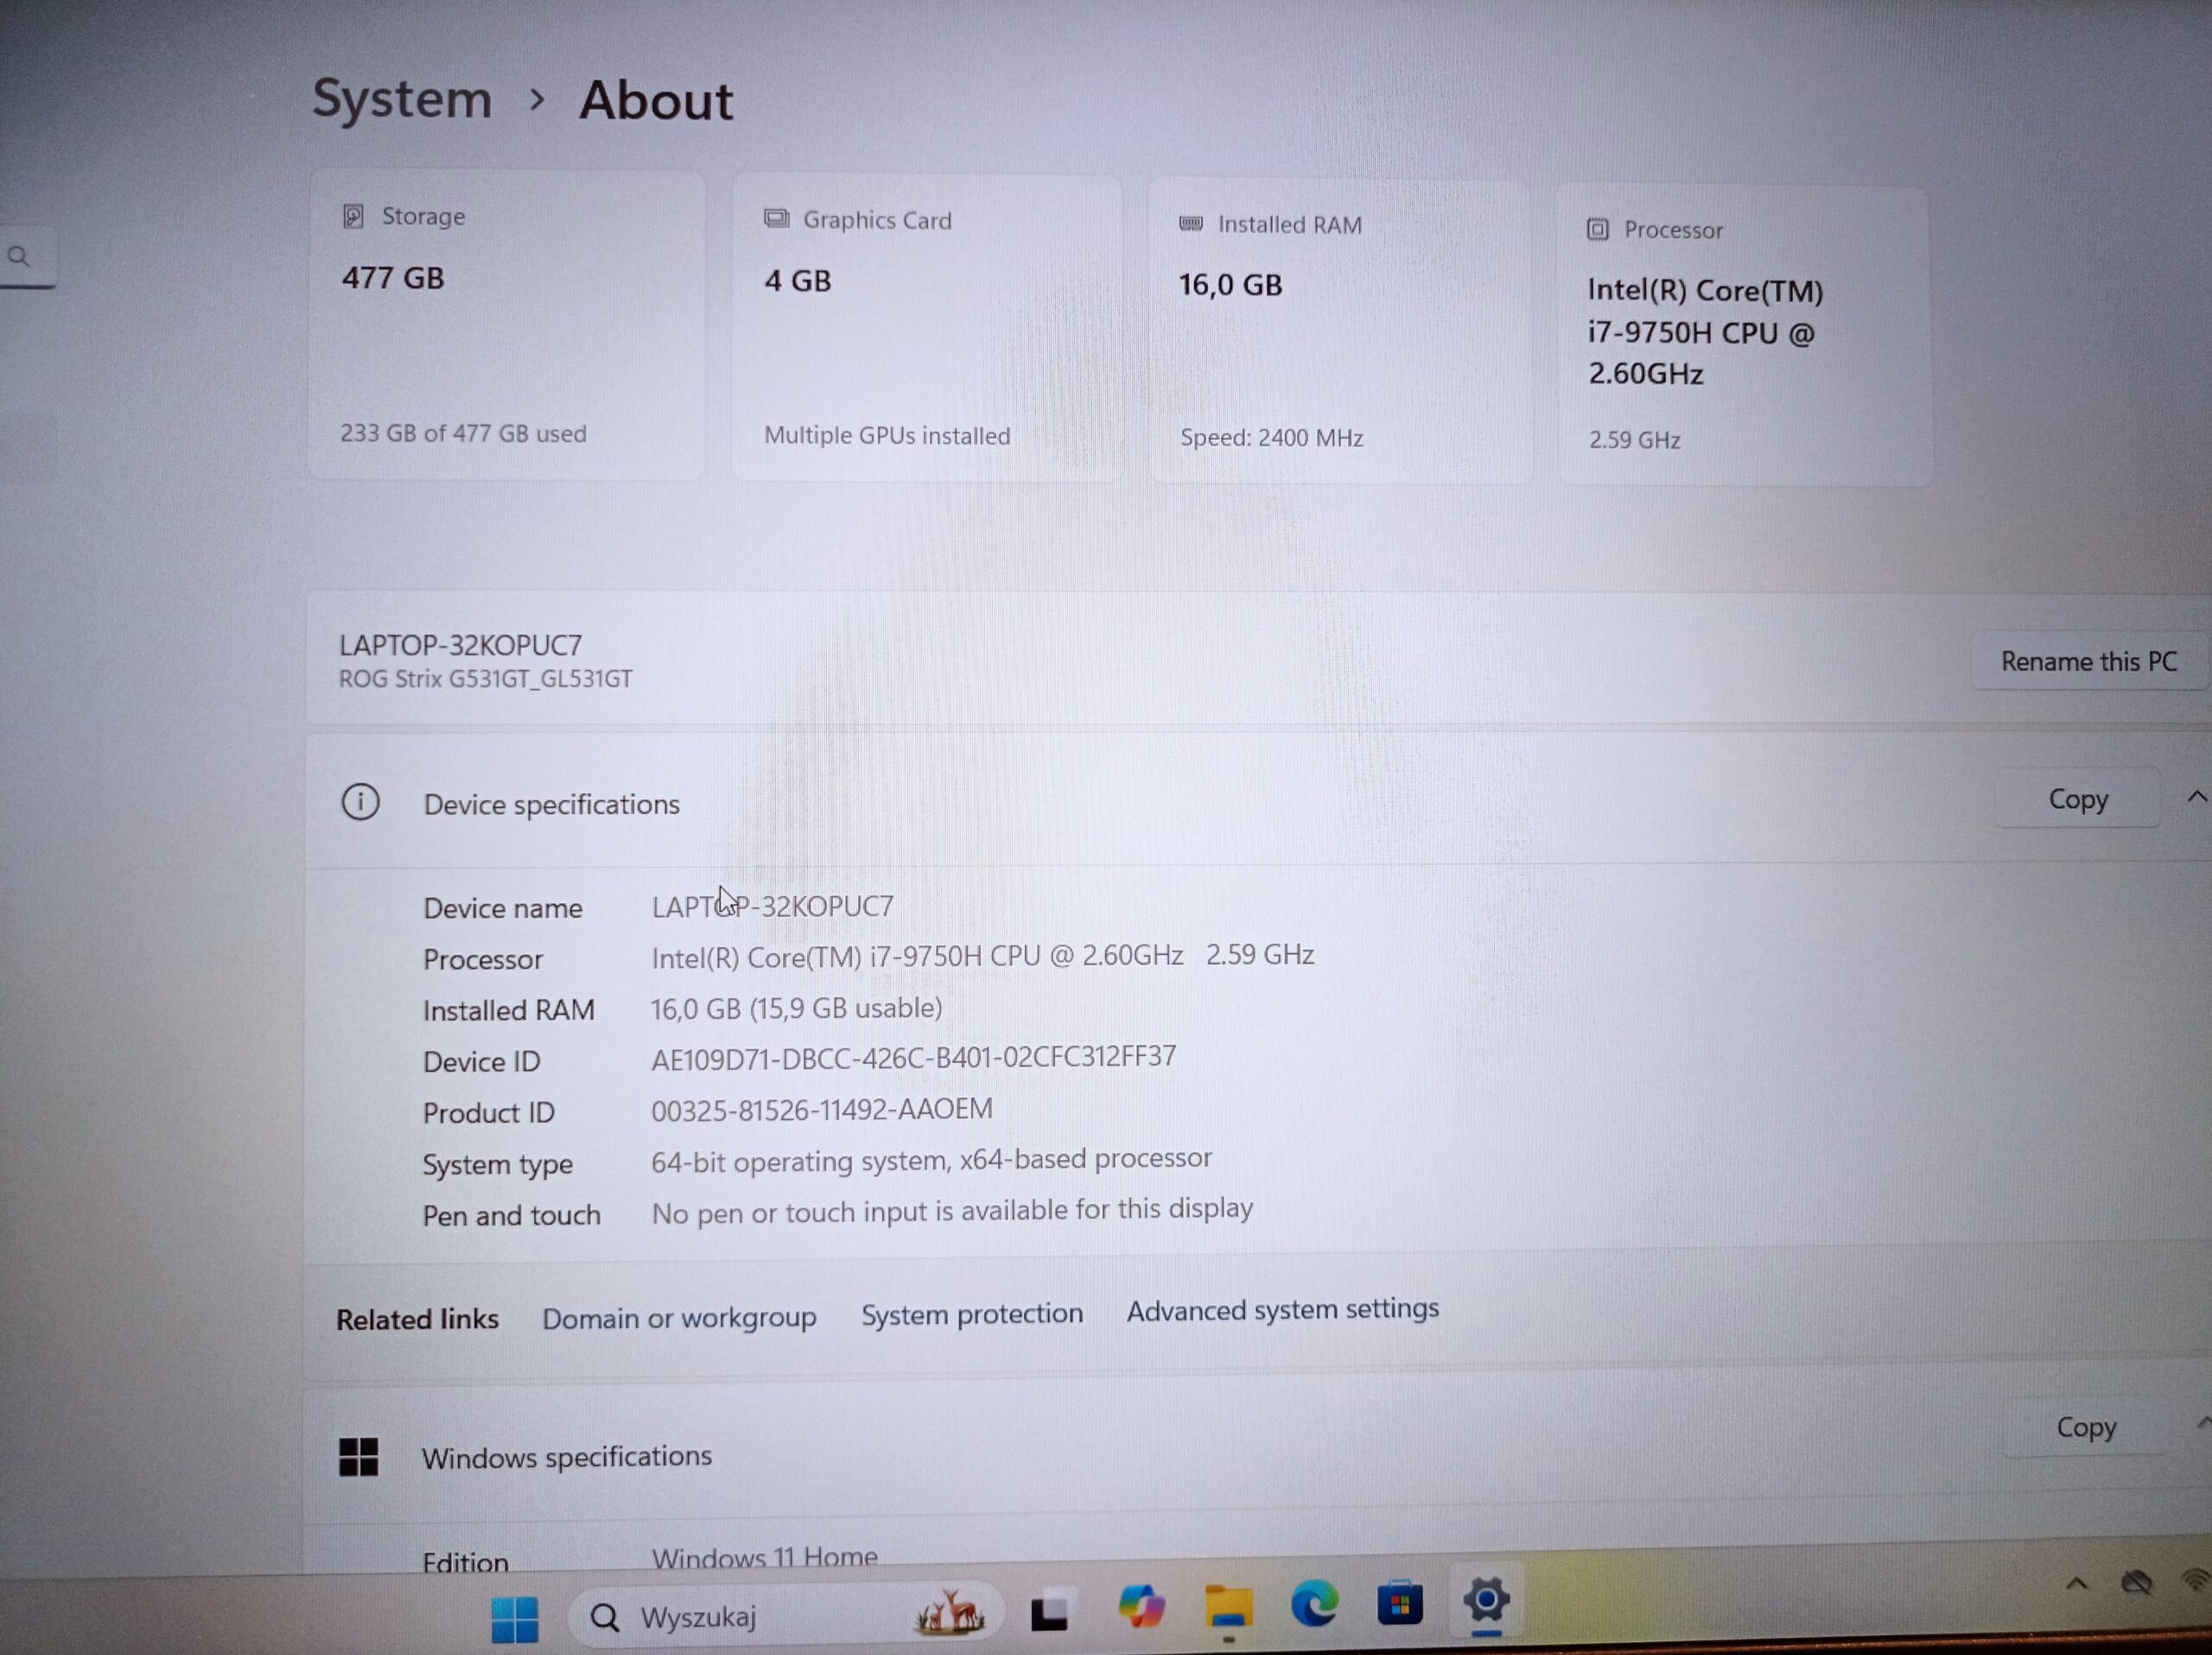
Task: Click the Processor card icon
Action: point(1597,229)
